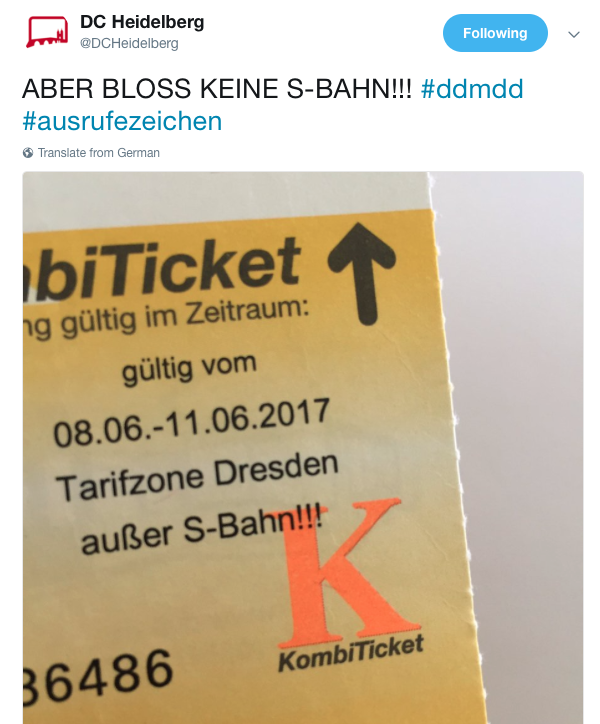Viewport: 600px width, 724px height.
Task: Click the globe icon beside Translate
Action: tap(28, 152)
